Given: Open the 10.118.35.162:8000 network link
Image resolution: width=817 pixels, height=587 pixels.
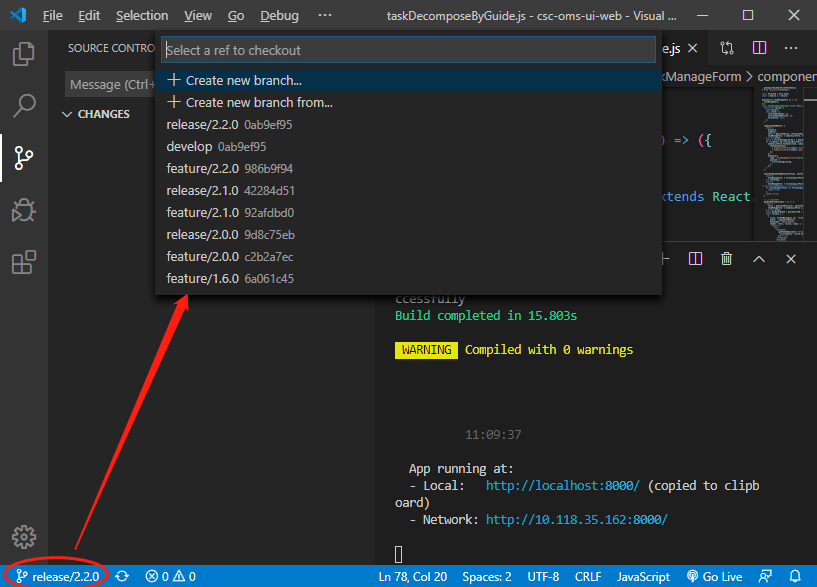Looking at the screenshot, I should pos(576,519).
